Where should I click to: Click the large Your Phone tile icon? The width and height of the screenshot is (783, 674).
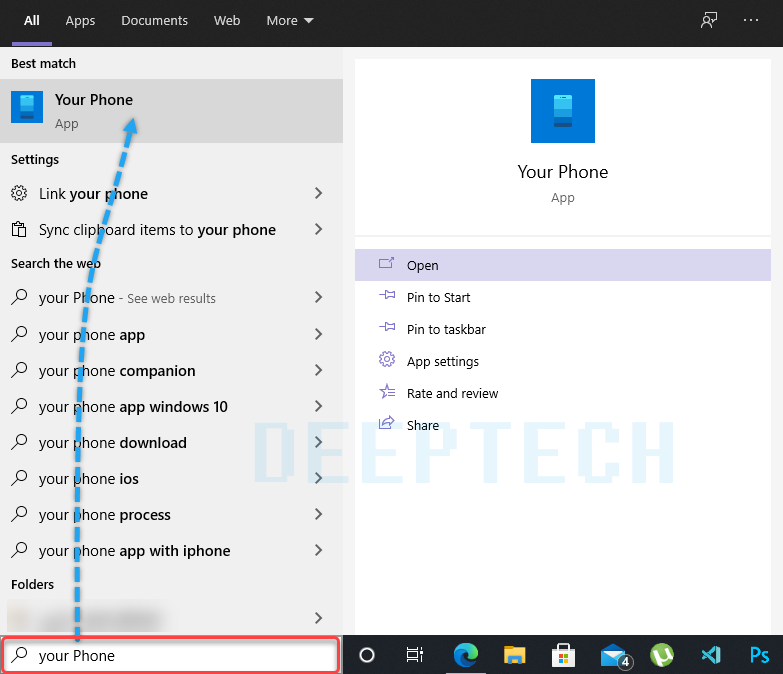pos(563,111)
